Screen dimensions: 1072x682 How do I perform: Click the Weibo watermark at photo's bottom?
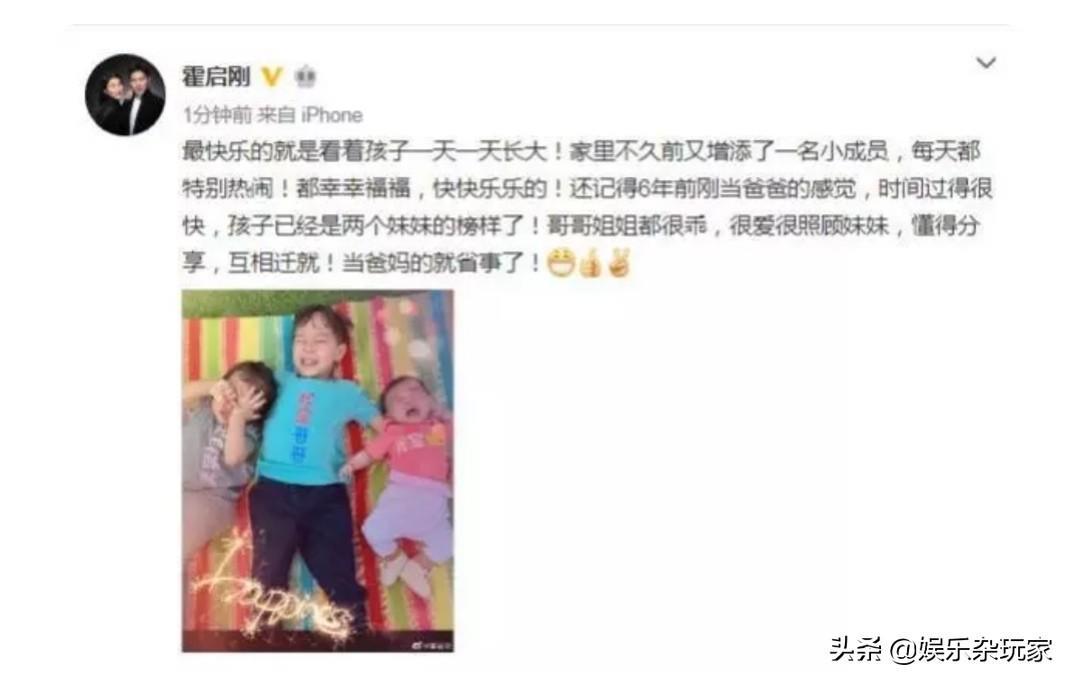pos(431,644)
